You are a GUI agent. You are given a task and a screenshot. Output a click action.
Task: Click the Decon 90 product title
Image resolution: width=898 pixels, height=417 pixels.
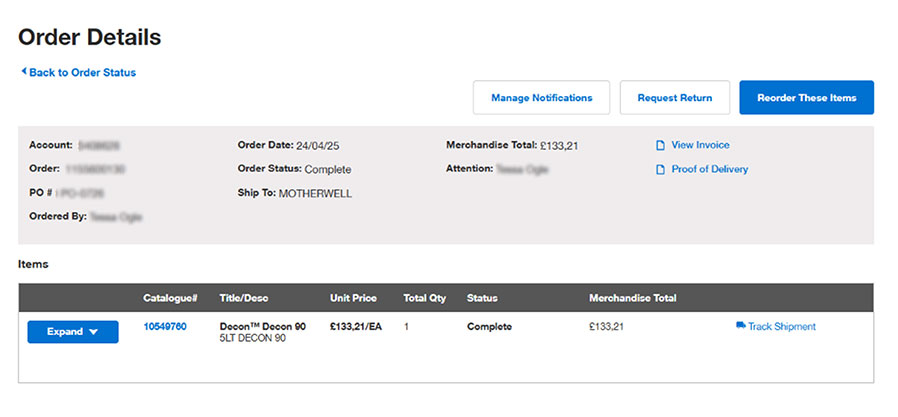point(262,326)
